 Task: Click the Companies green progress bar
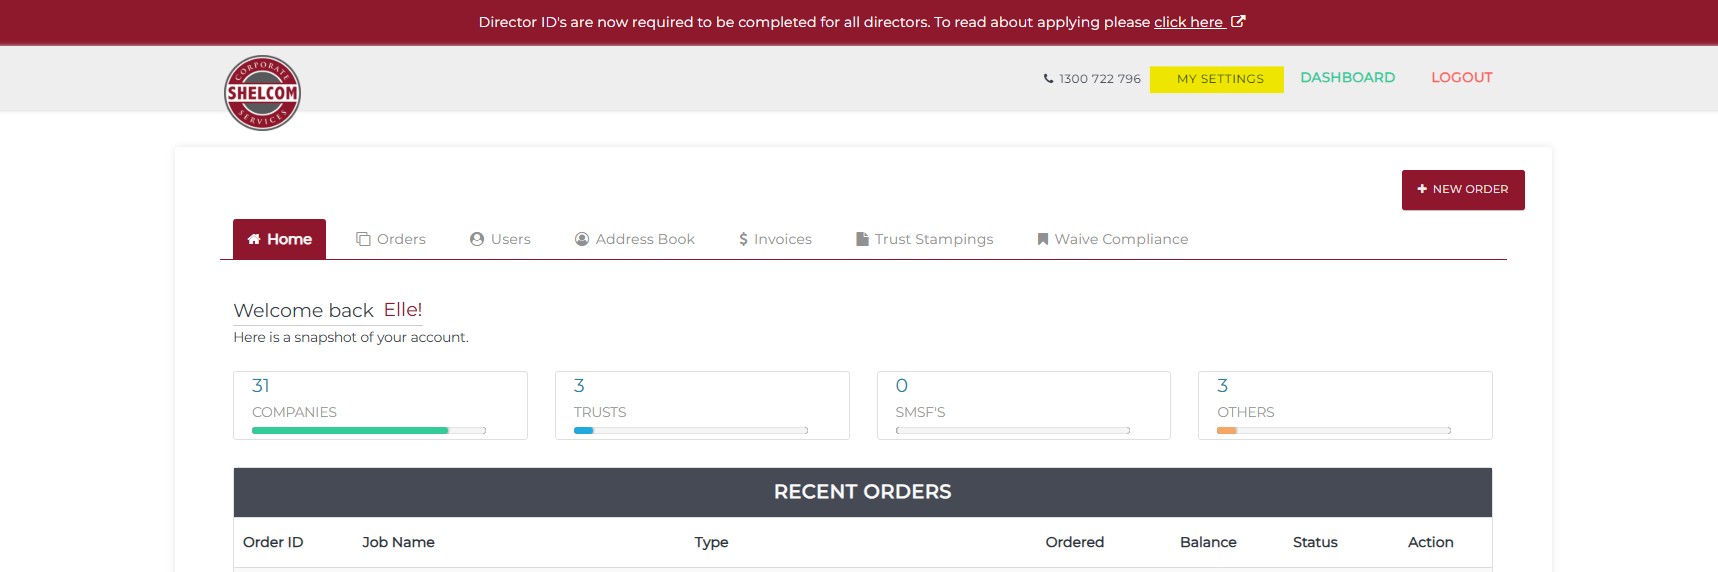[350, 430]
